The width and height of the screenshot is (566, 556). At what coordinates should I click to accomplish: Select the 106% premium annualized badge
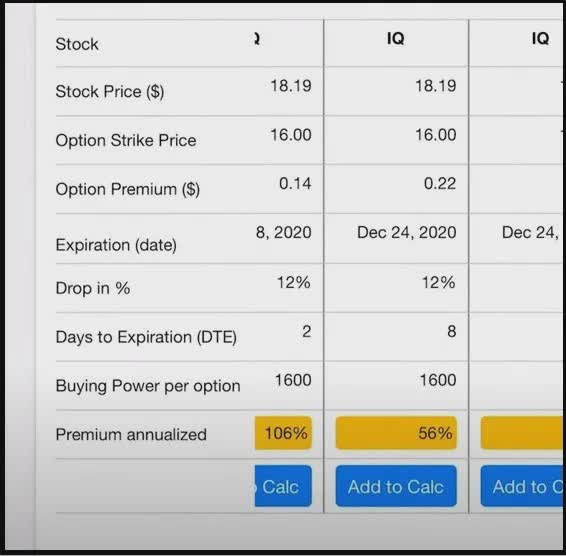tap(283, 433)
